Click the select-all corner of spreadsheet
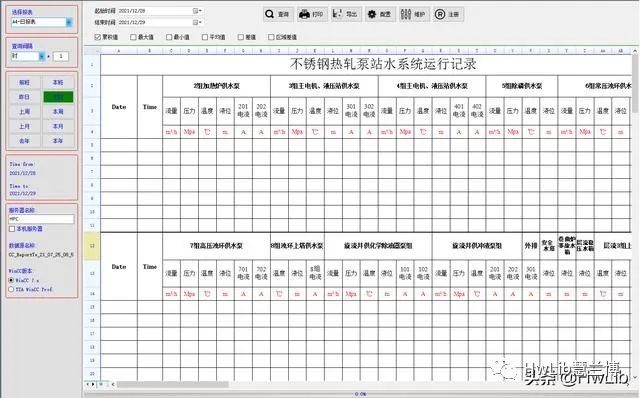Viewport: 640px width, 398px height. point(92,51)
